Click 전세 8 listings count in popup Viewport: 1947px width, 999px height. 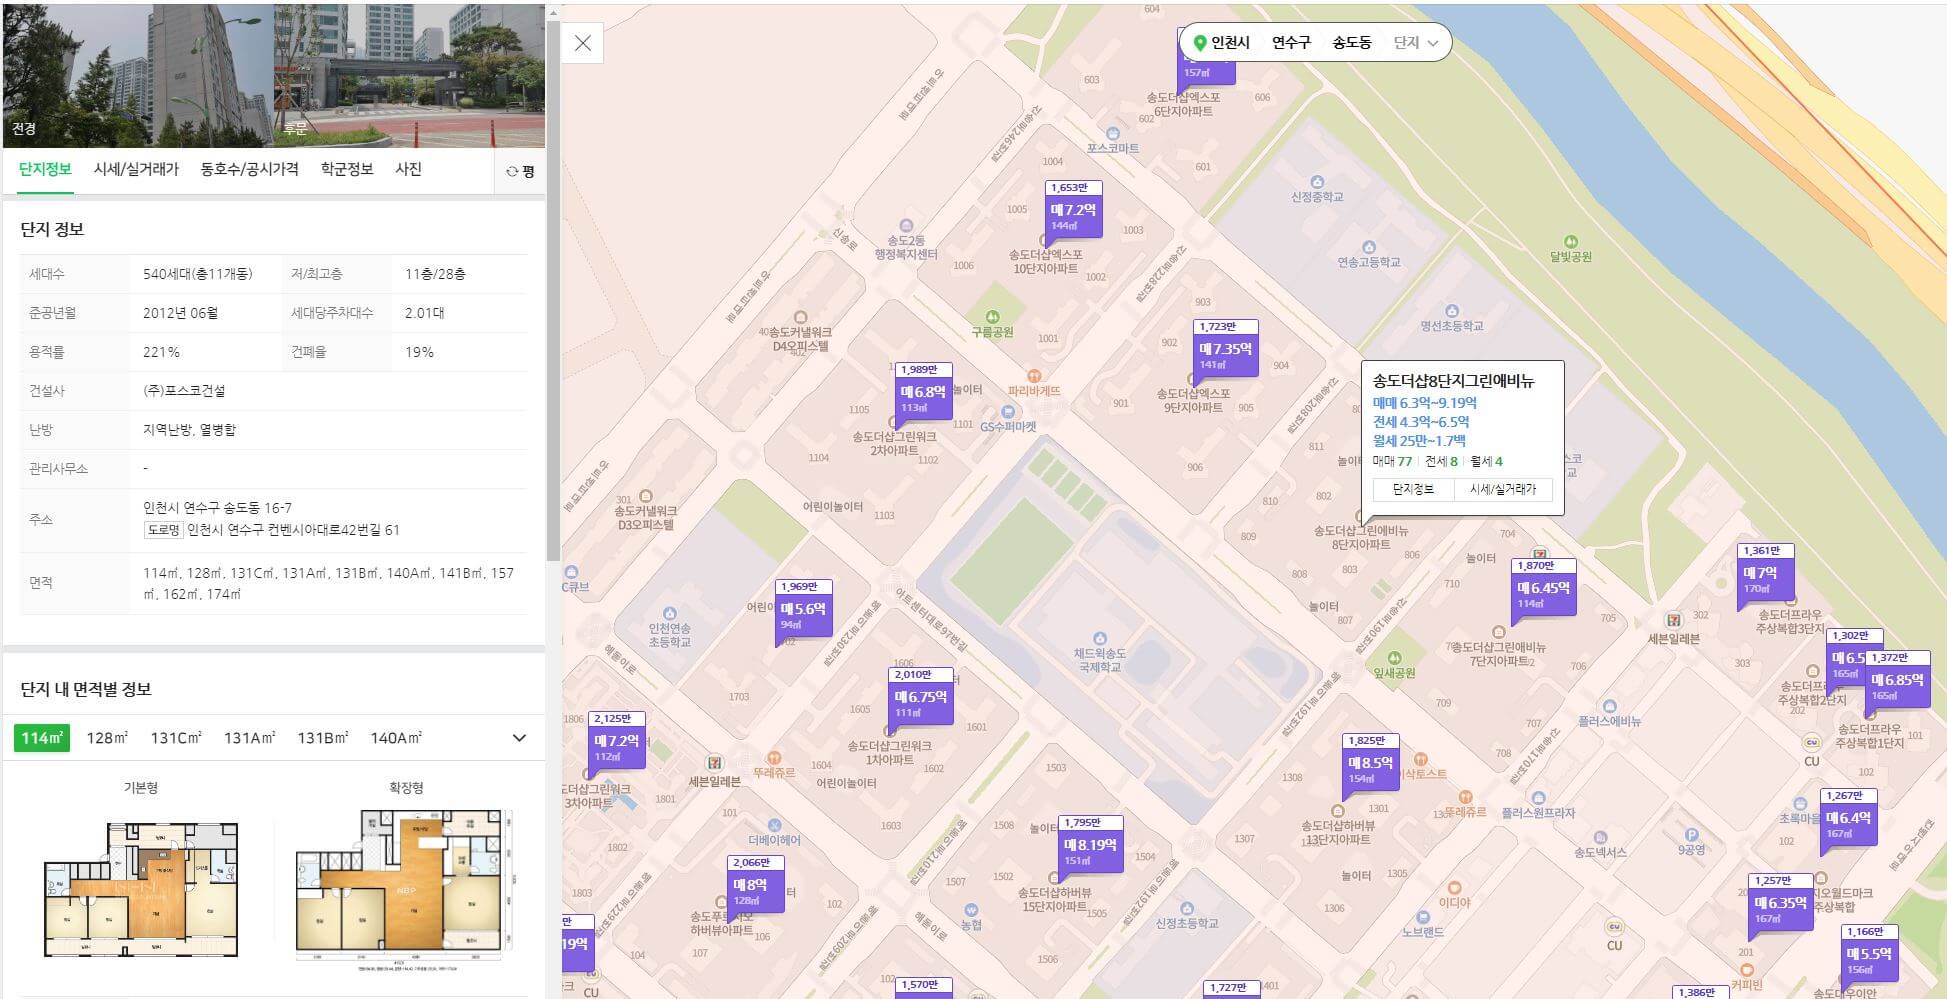tap(1441, 461)
